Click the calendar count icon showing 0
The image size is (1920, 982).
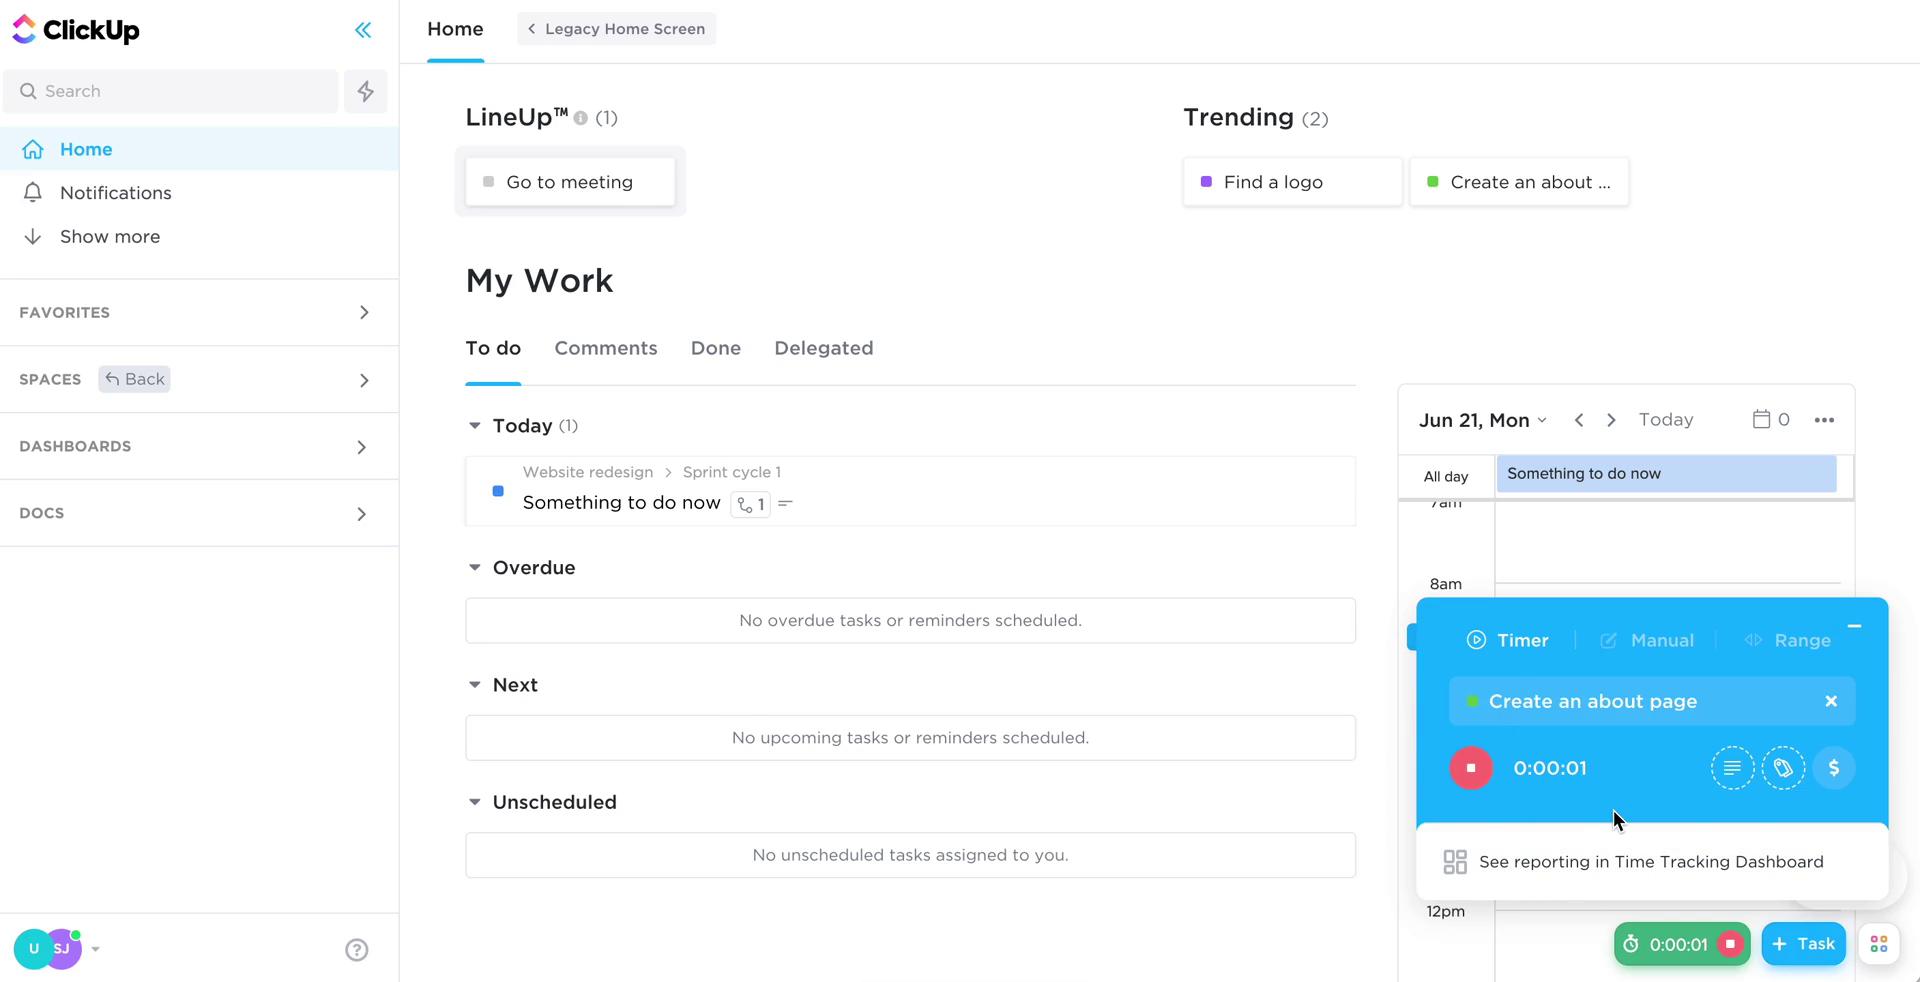coord(1771,420)
